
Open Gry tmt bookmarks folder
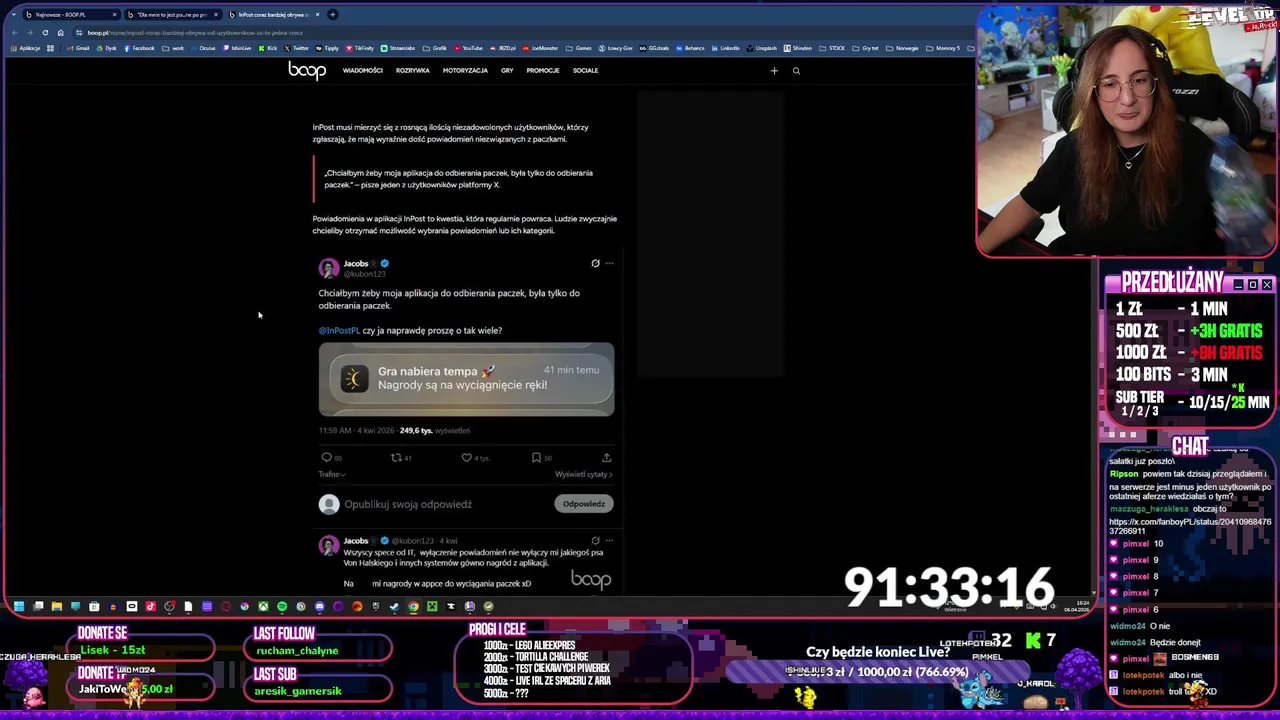pos(865,48)
